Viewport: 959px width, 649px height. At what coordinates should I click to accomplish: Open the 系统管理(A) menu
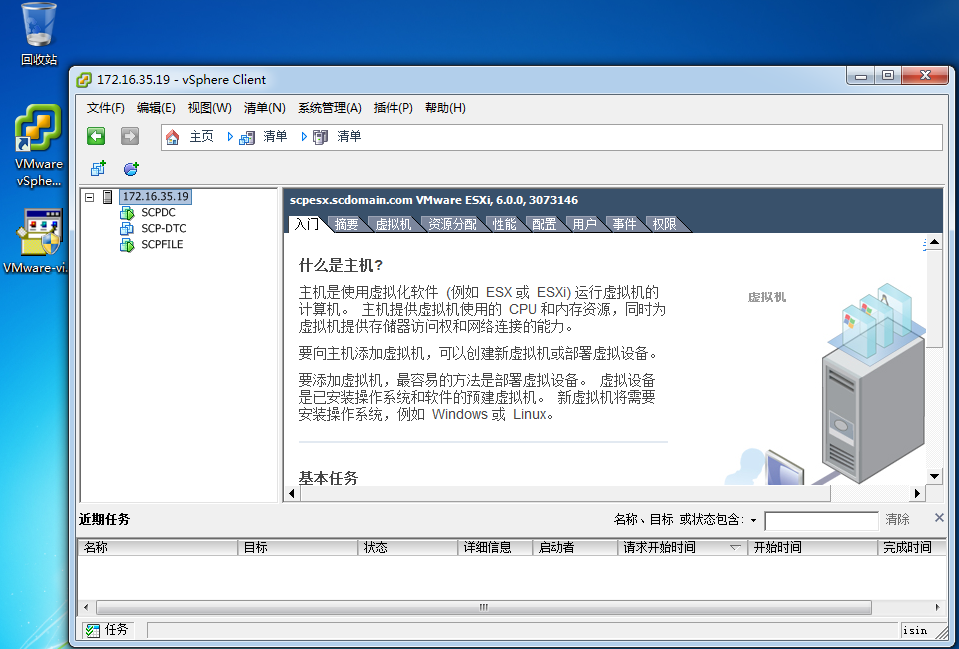pos(330,108)
